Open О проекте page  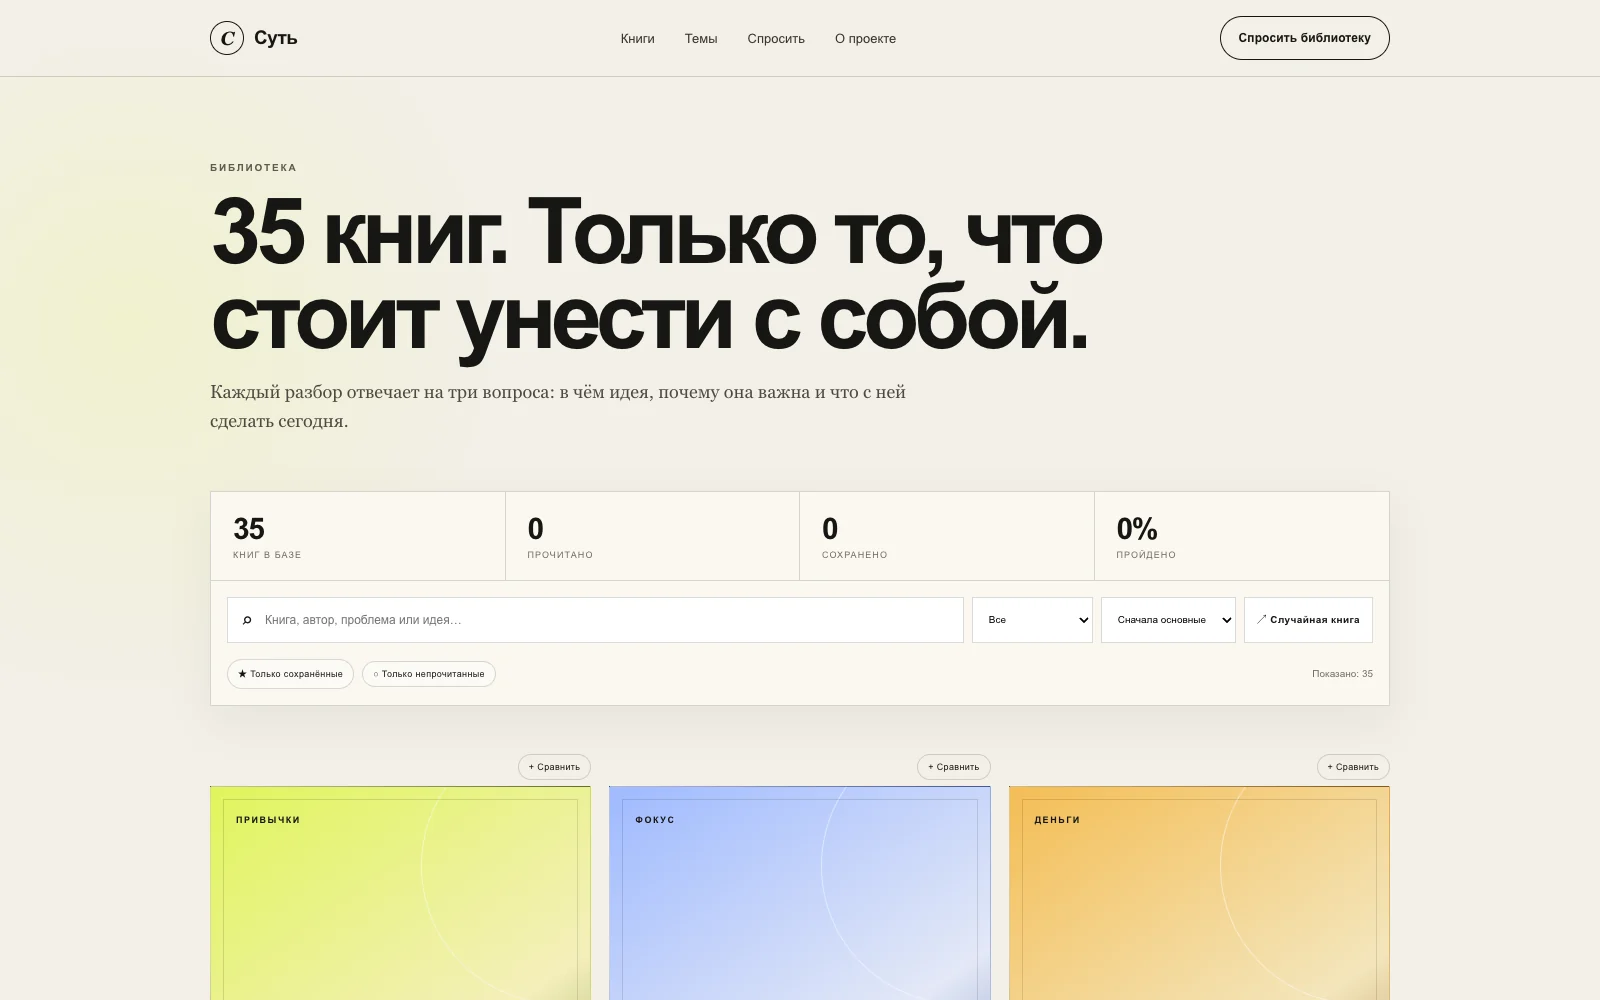pos(865,39)
